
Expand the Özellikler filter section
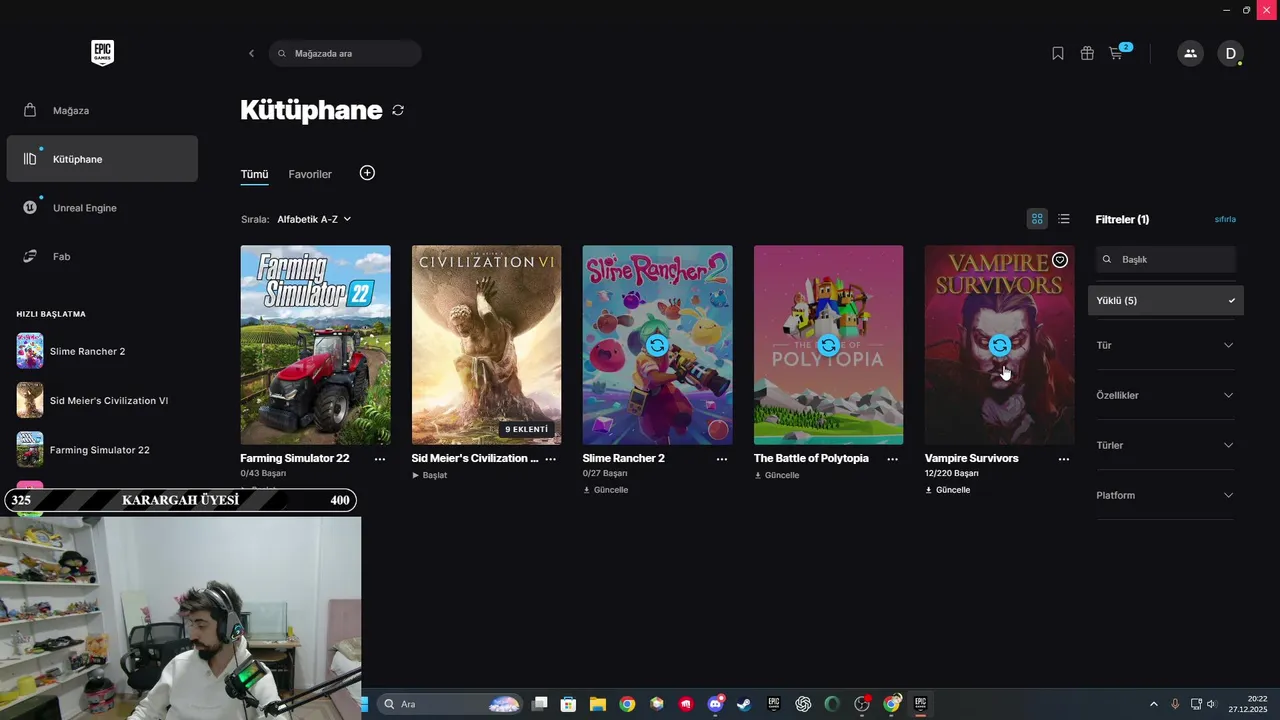pos(1166,395)
